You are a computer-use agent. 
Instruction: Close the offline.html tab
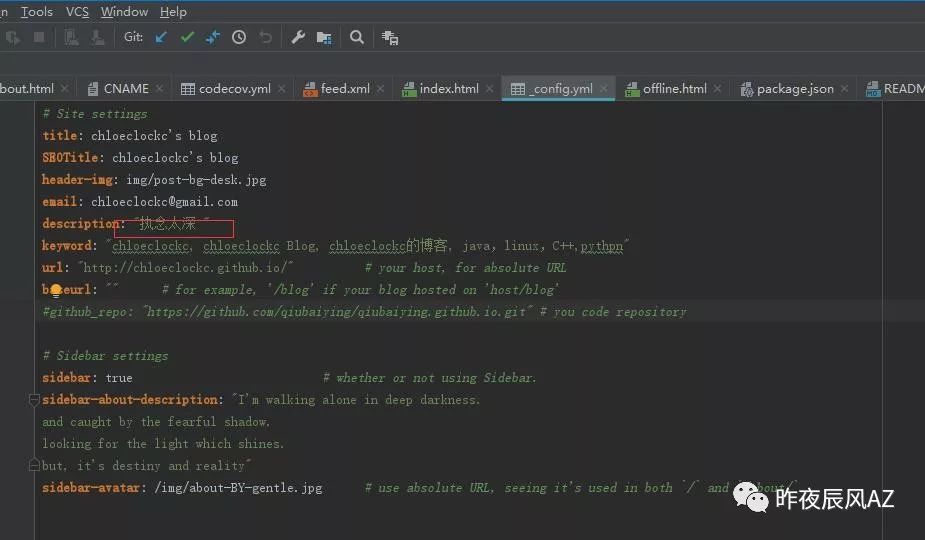tap(717, 88)
